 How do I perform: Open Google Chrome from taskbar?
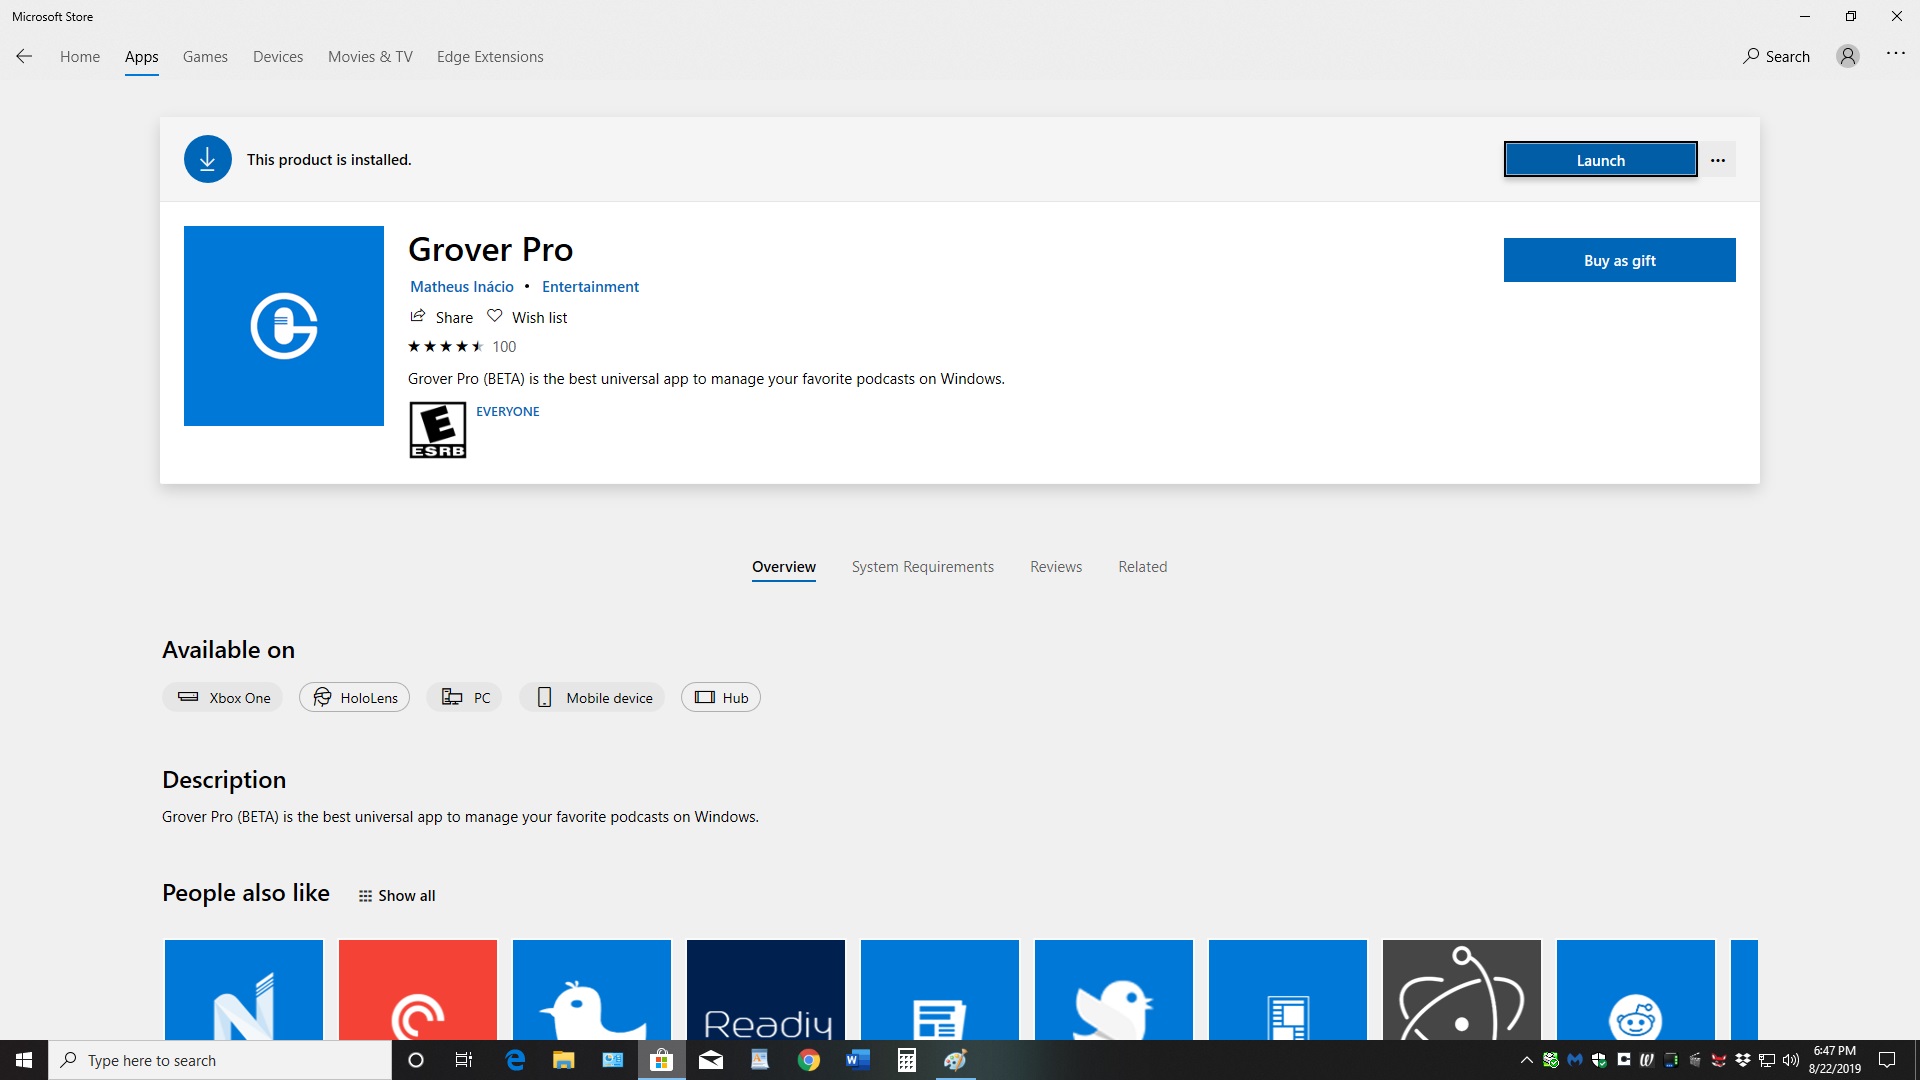click(809, 1060)
